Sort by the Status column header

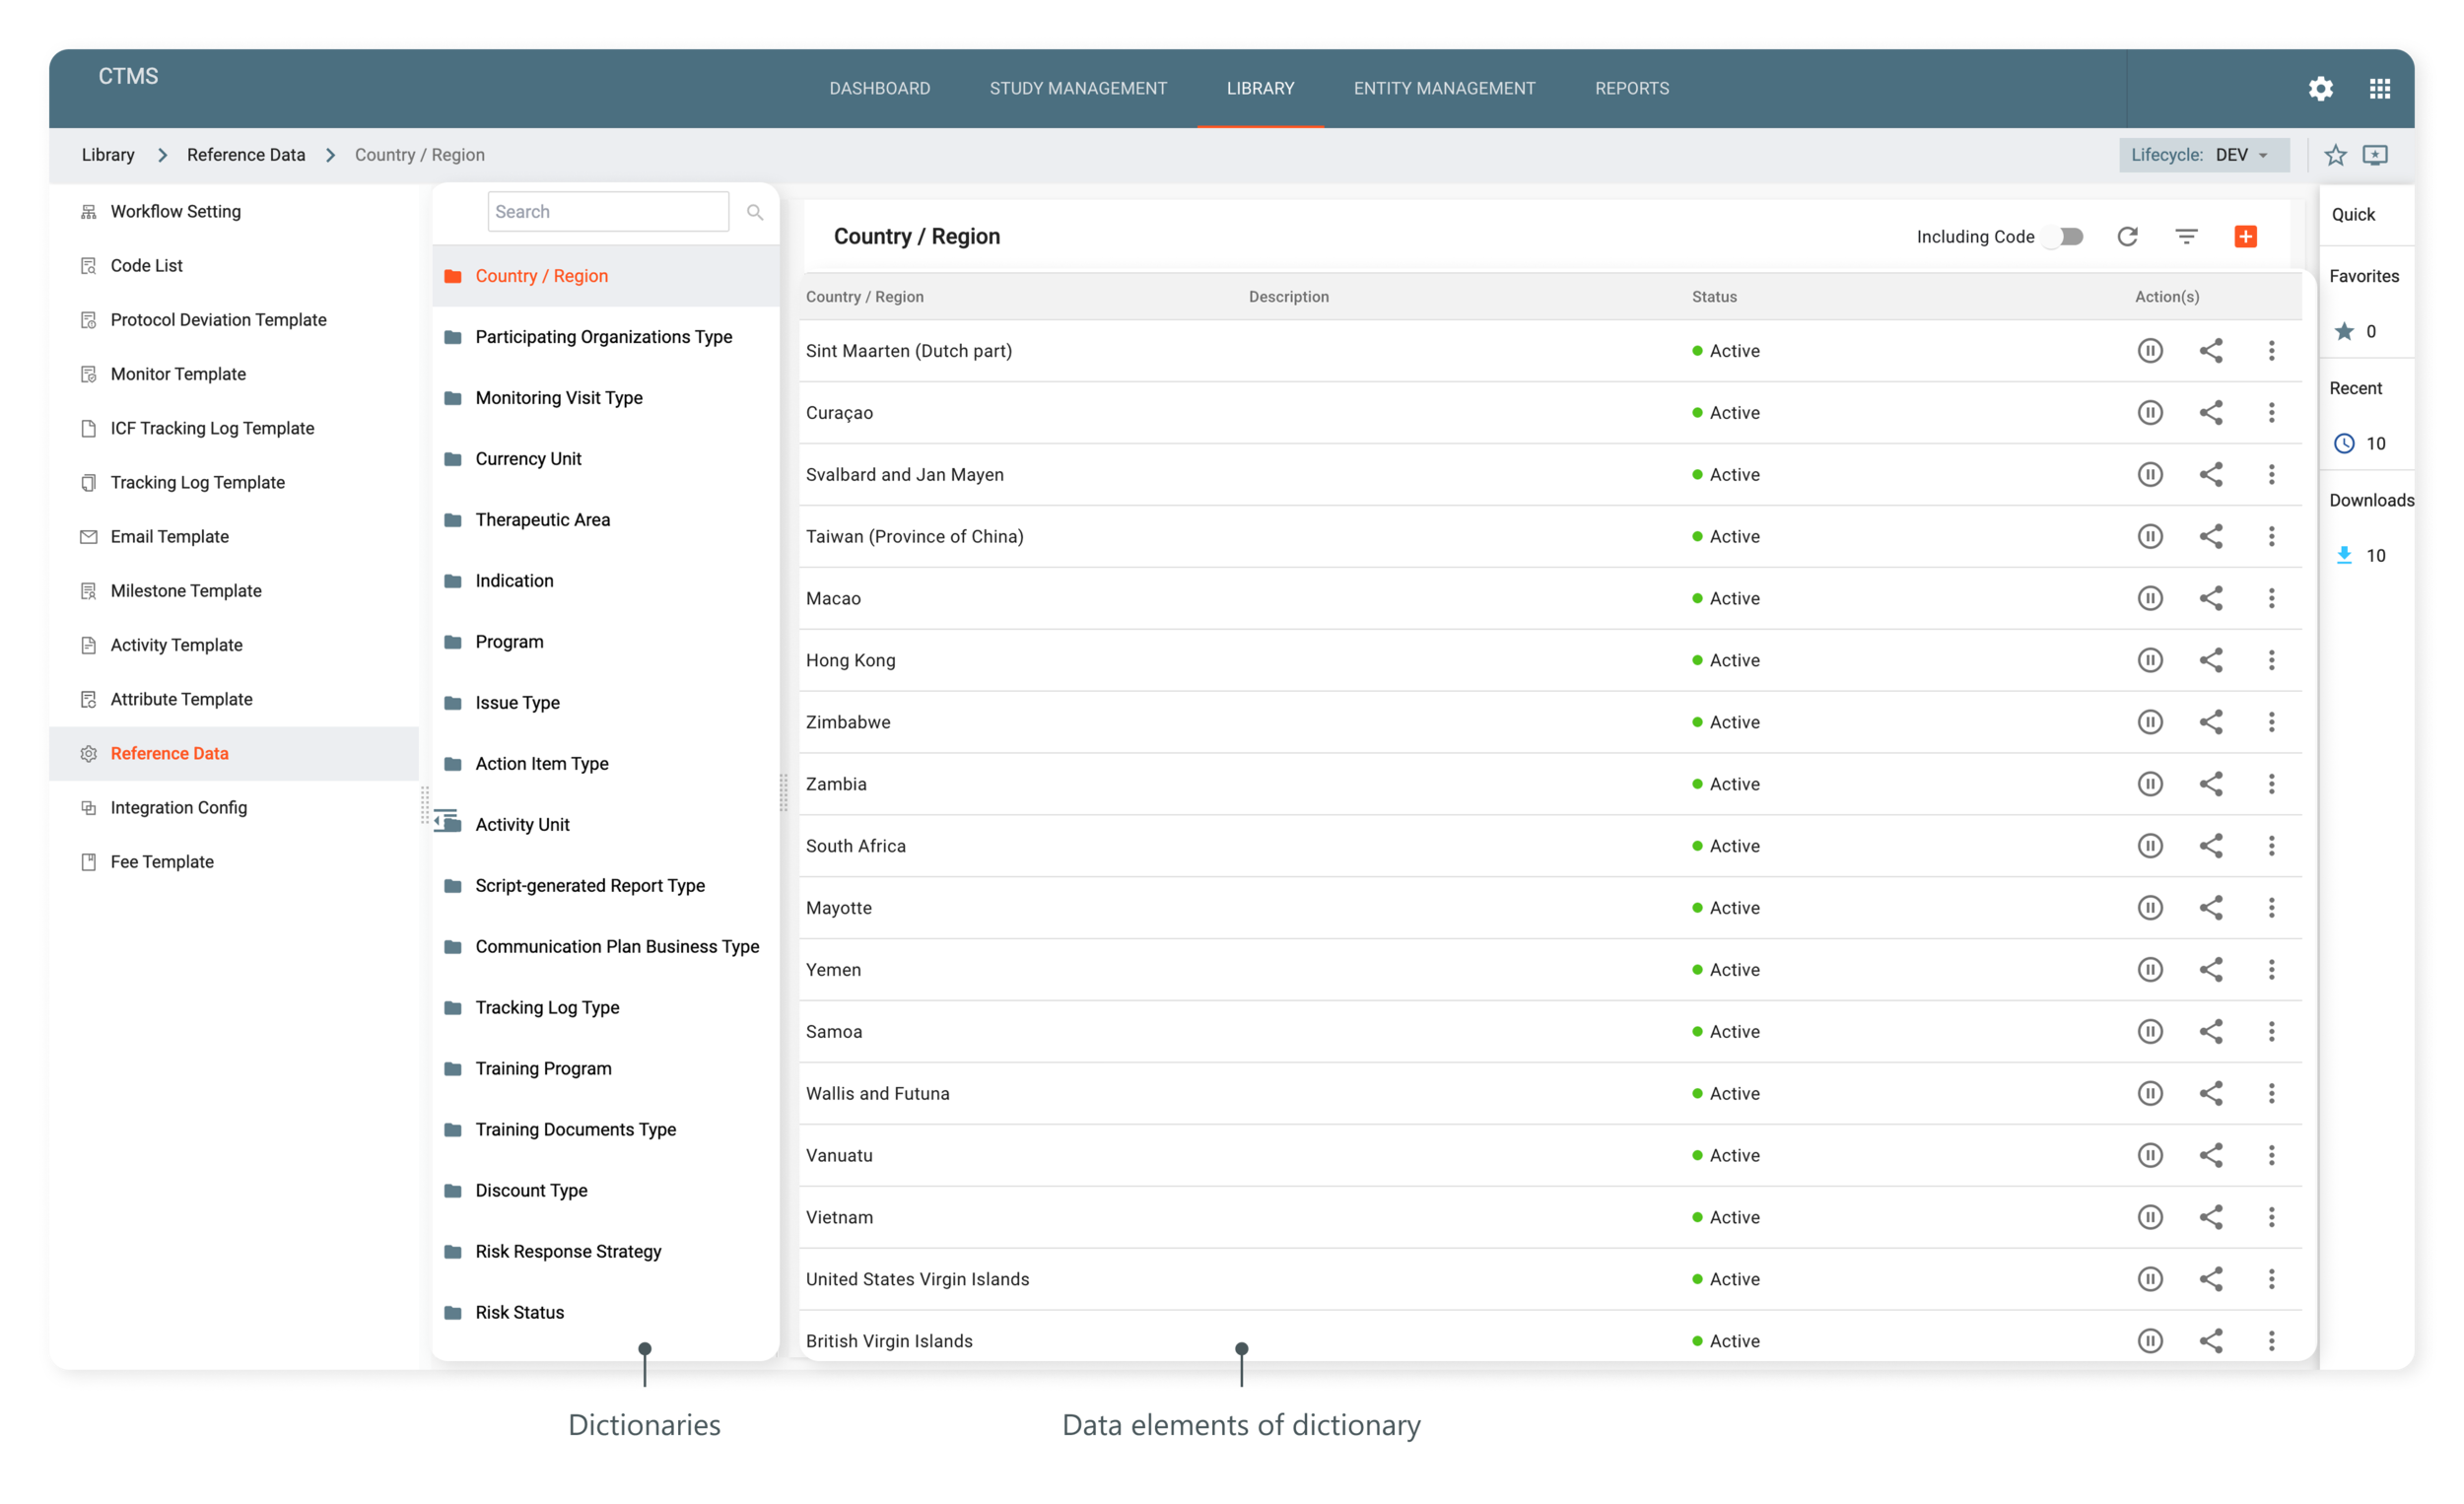point(1714,297)
